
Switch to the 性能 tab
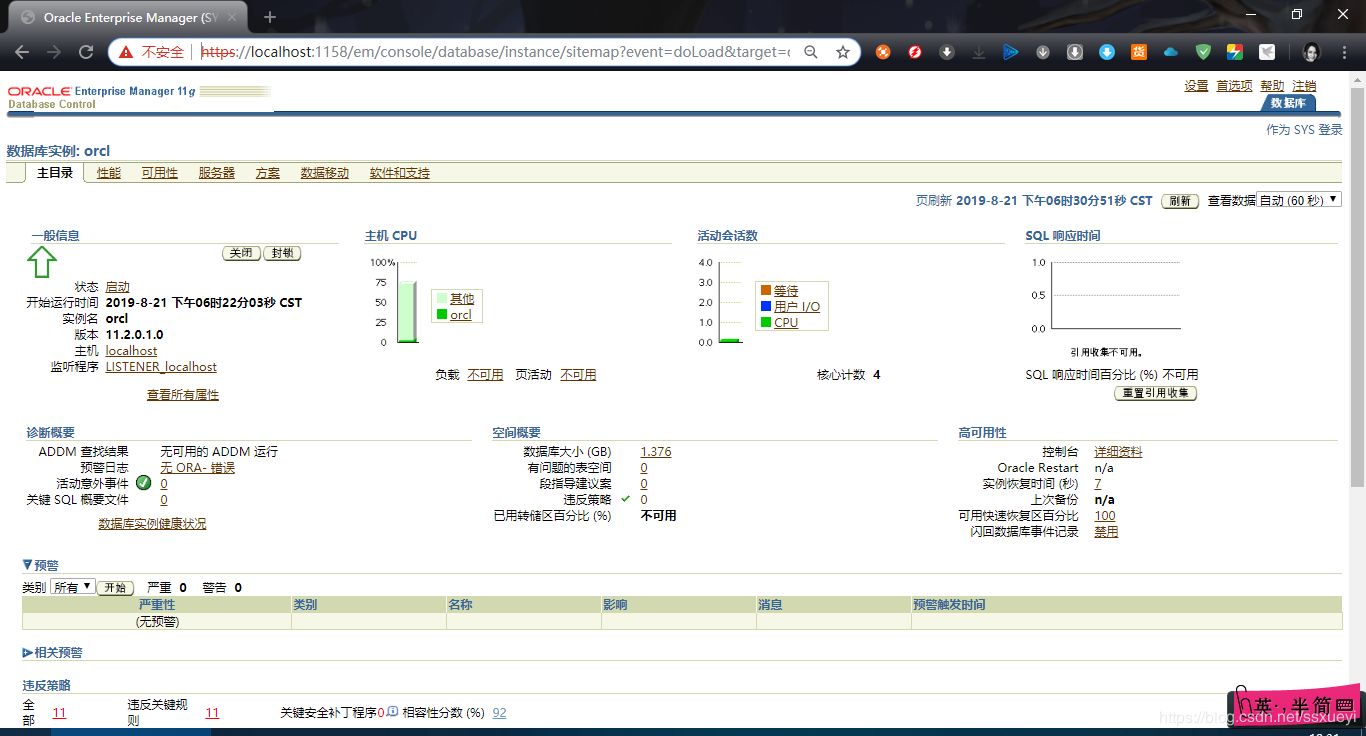pos(109,173)
